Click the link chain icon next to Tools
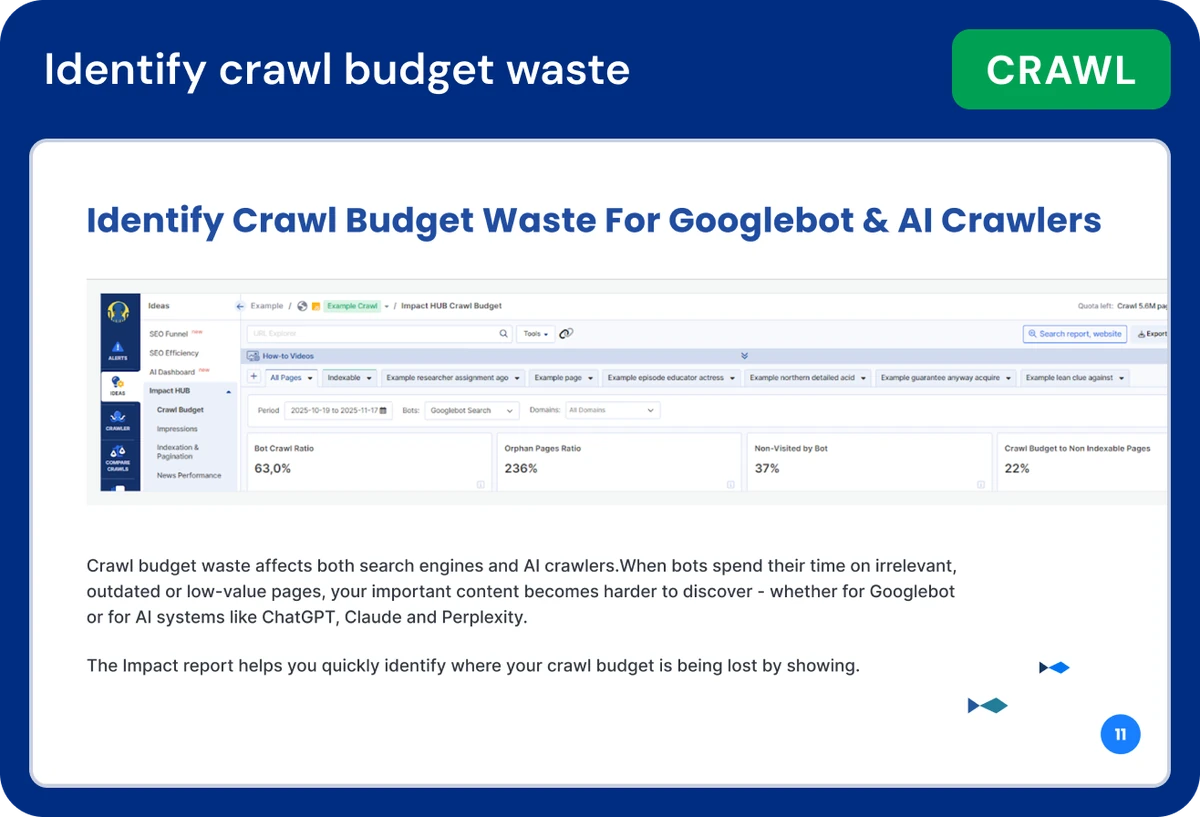The image size is (1200, 817). pos(566,334)
